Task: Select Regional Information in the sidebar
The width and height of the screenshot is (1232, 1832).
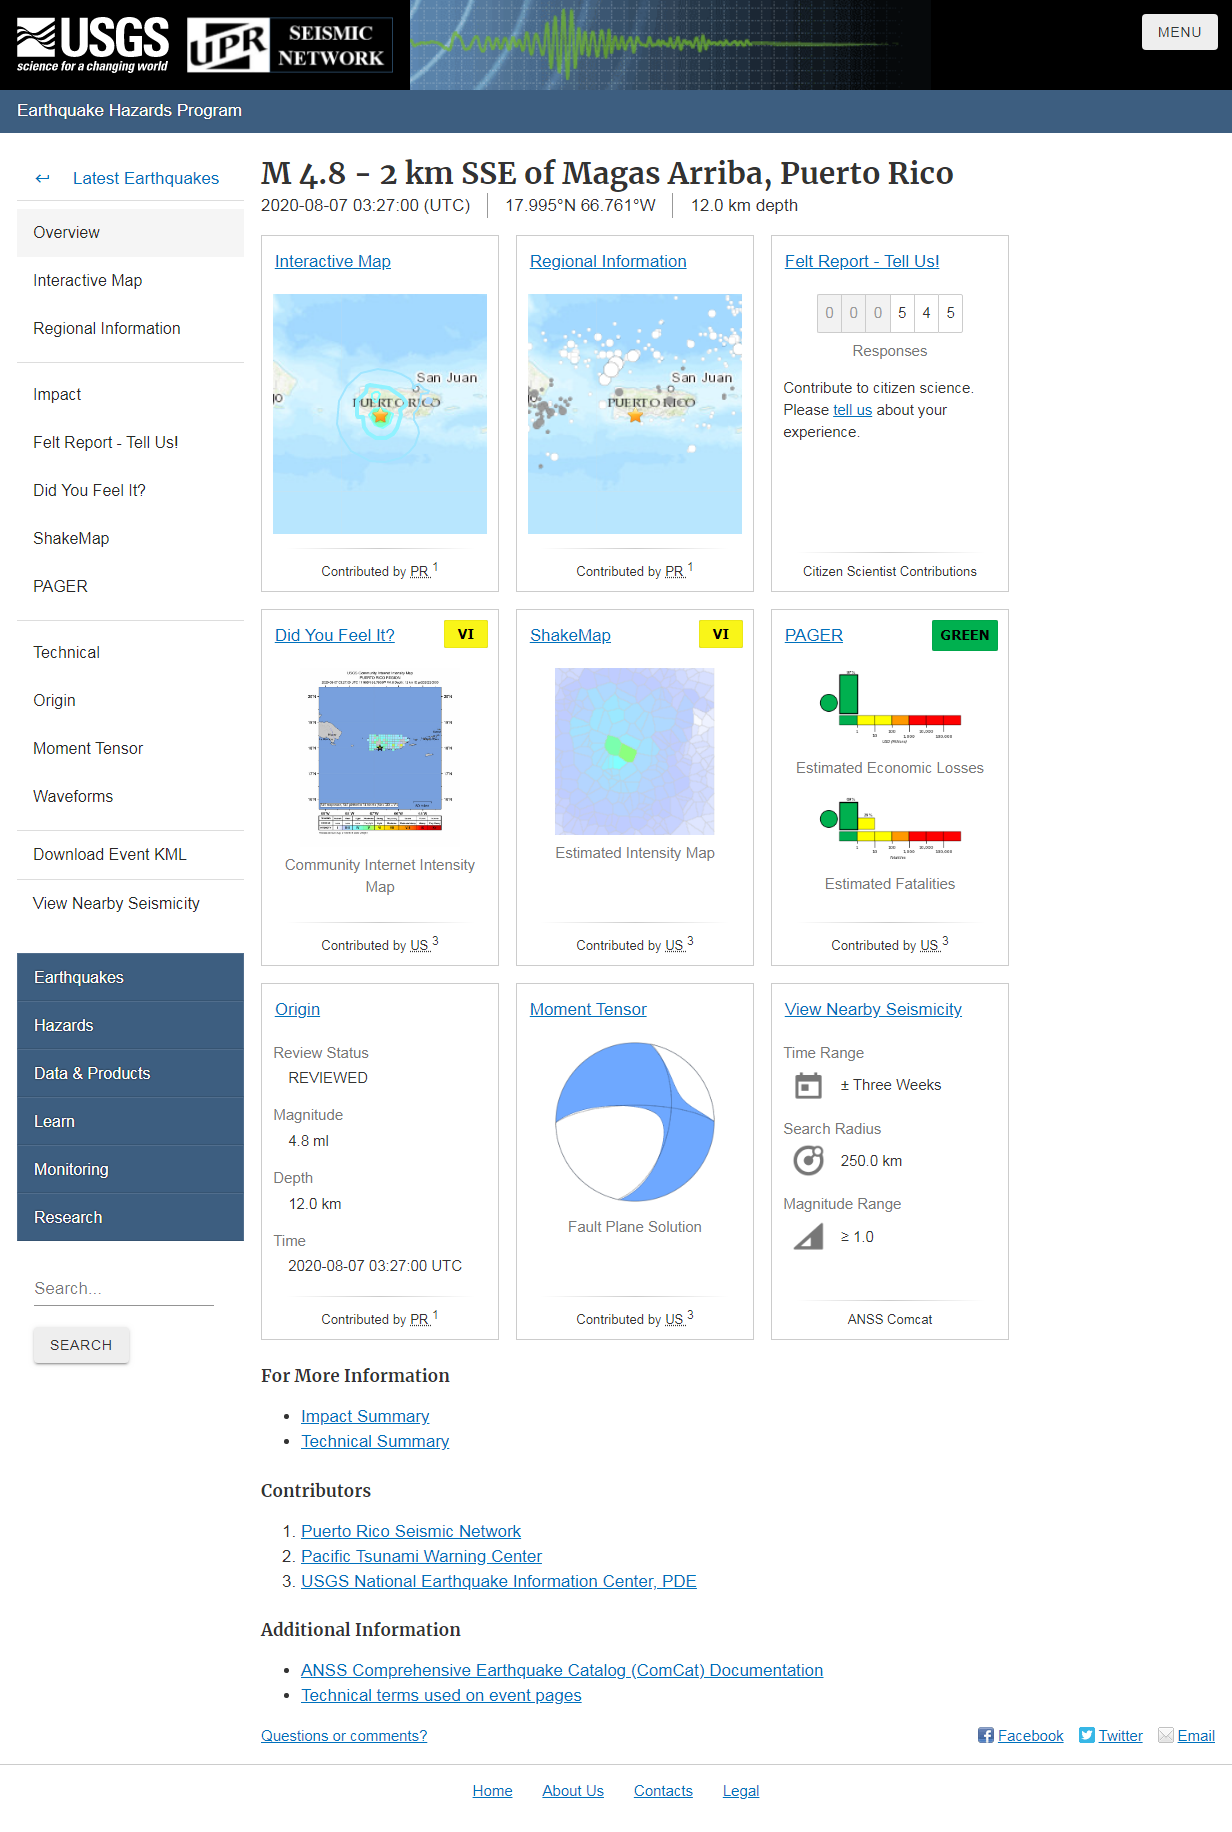Action: (x=130, y=328)
